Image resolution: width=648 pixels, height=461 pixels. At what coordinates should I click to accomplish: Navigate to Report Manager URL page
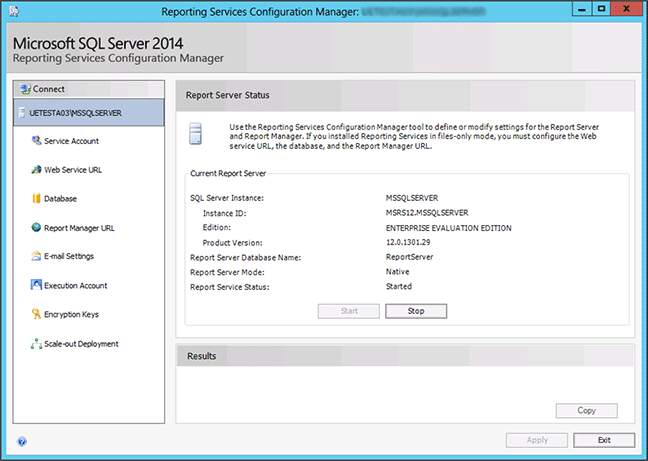pos(79,228)
